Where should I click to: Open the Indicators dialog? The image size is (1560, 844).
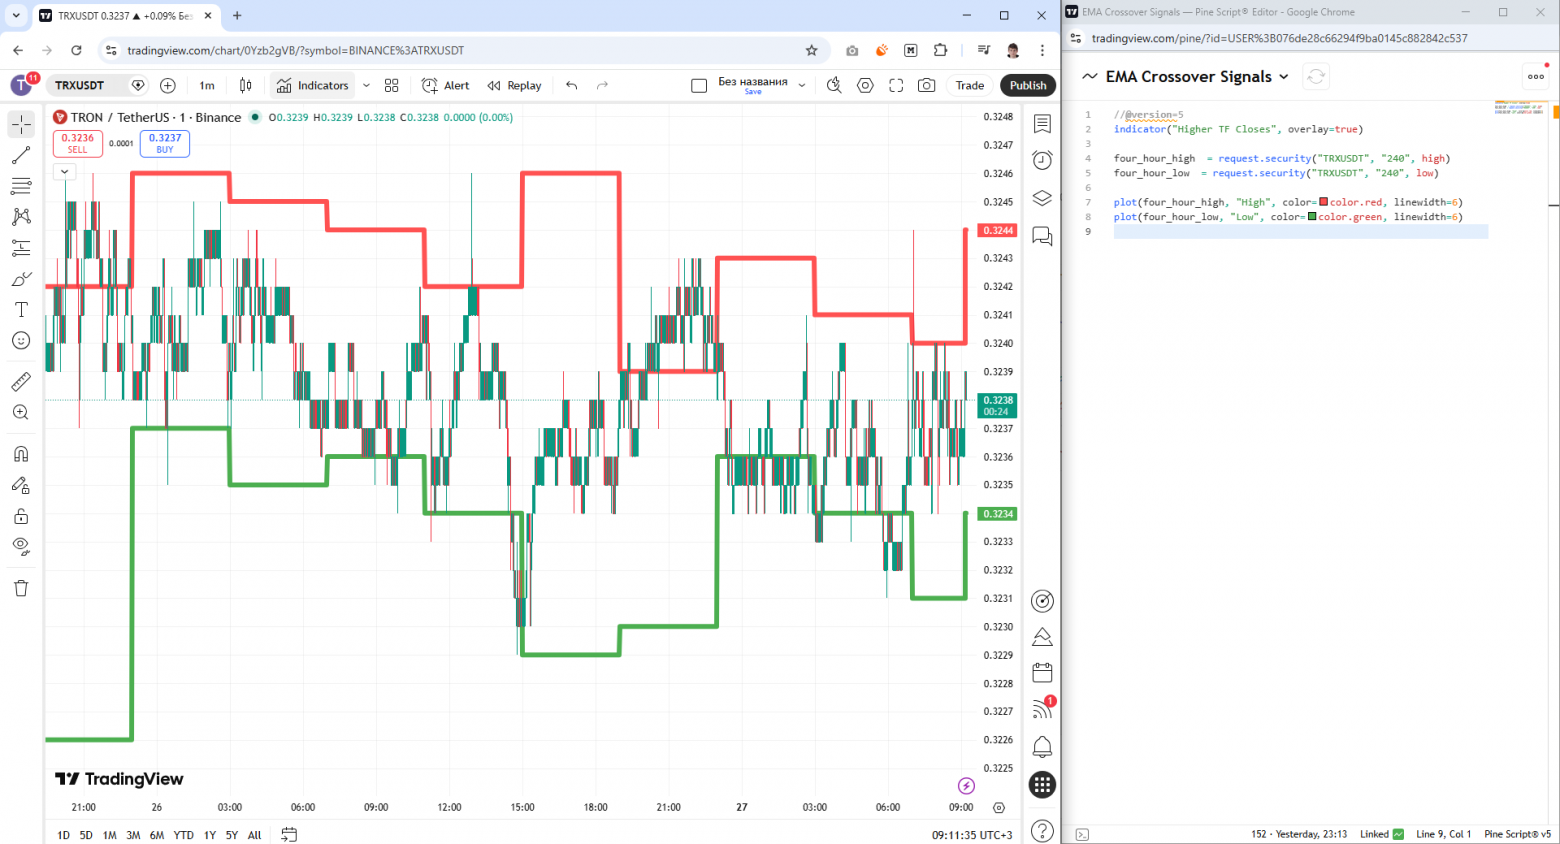(313, 86)
